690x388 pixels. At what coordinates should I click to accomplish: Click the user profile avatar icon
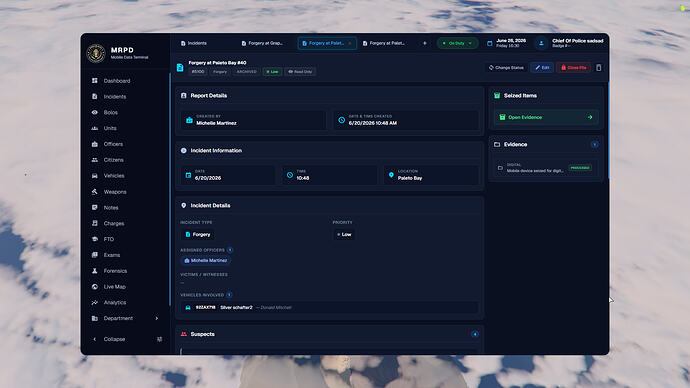(541, 43)
